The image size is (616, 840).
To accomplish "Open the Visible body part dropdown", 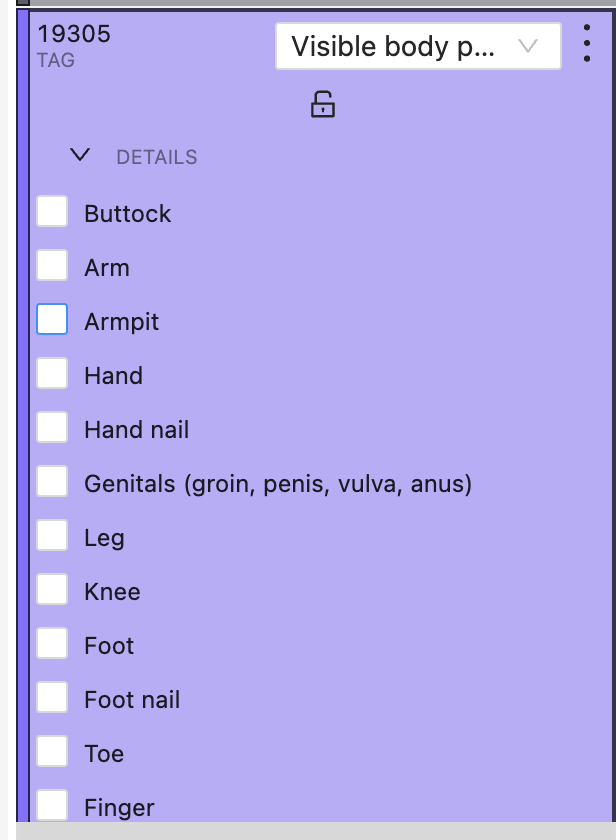I will (418, 46).
